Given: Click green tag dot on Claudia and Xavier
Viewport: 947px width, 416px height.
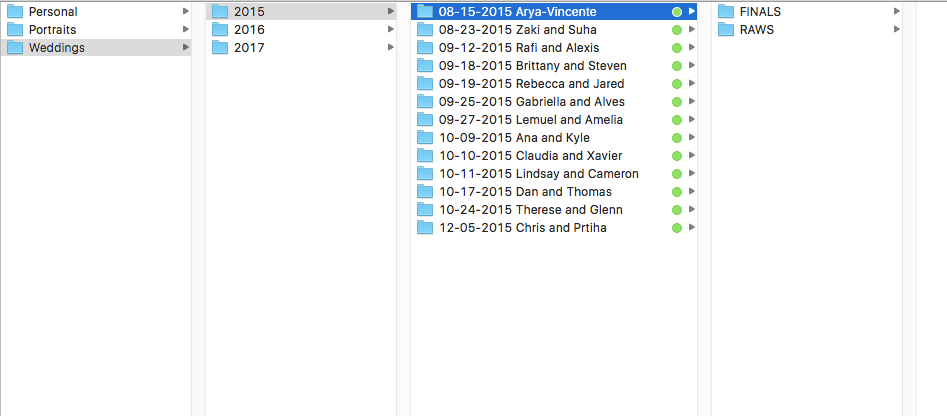Looking at the screenshot, I should (676, 156).
